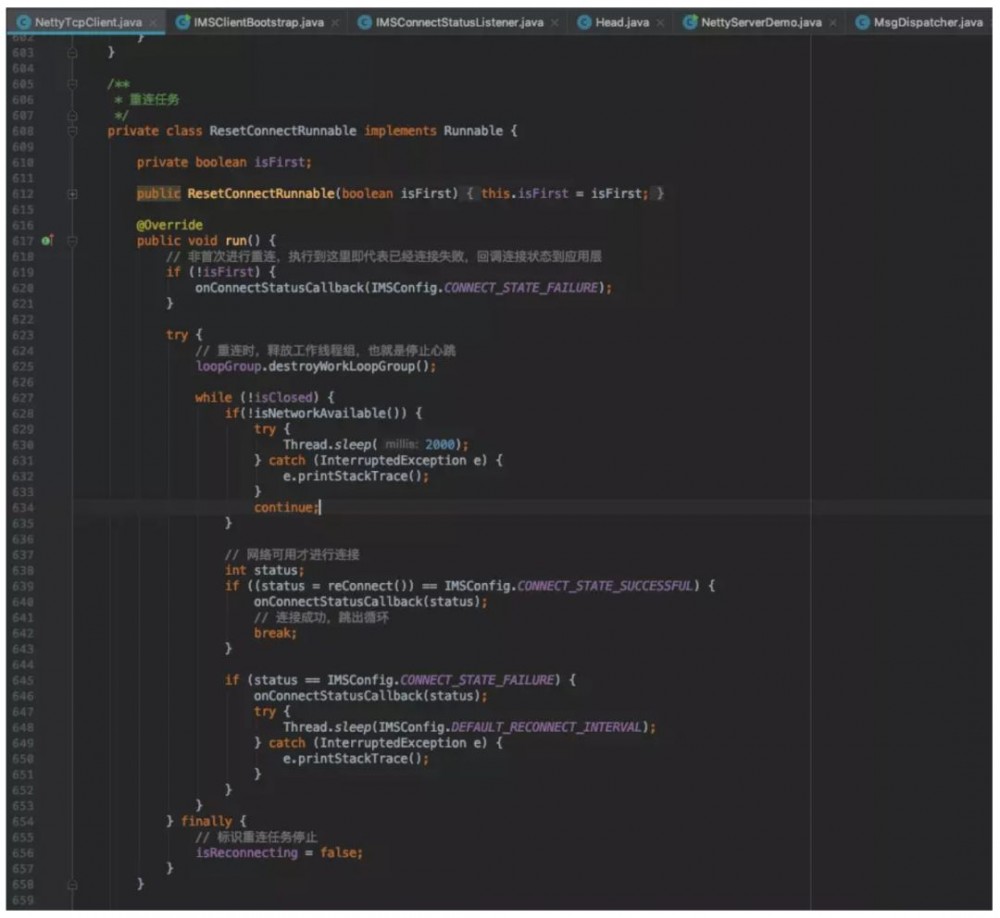The image size is (1000, 918).
Task: Open the IMSClientBootstrap.java tab
Action: [x=258, y=22]
